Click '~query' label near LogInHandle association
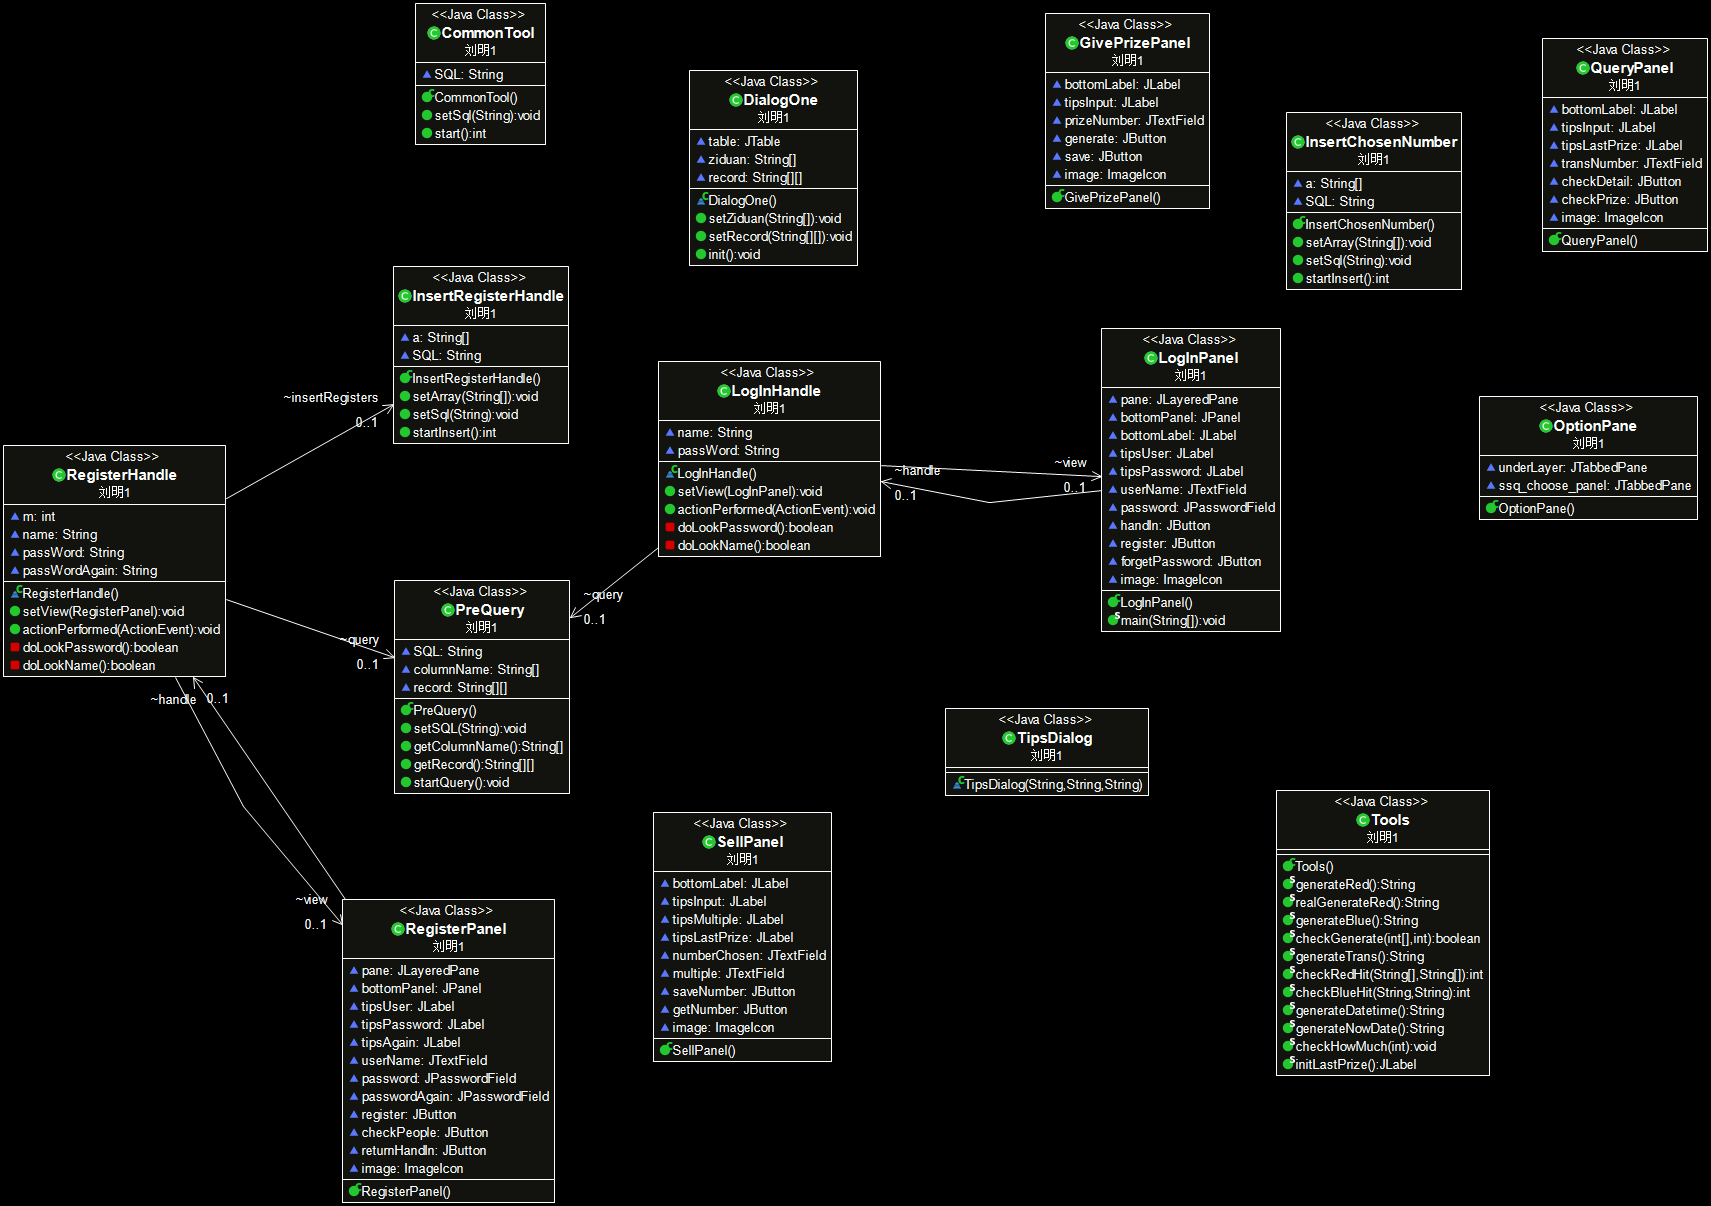 tap(603, 594)
